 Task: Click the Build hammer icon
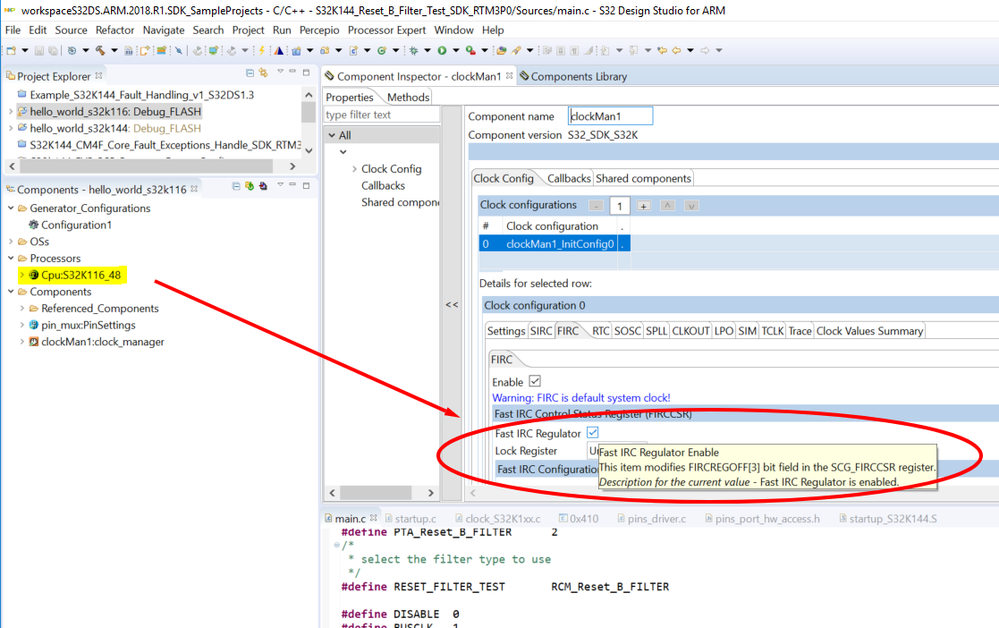click(x=101, y=50)
